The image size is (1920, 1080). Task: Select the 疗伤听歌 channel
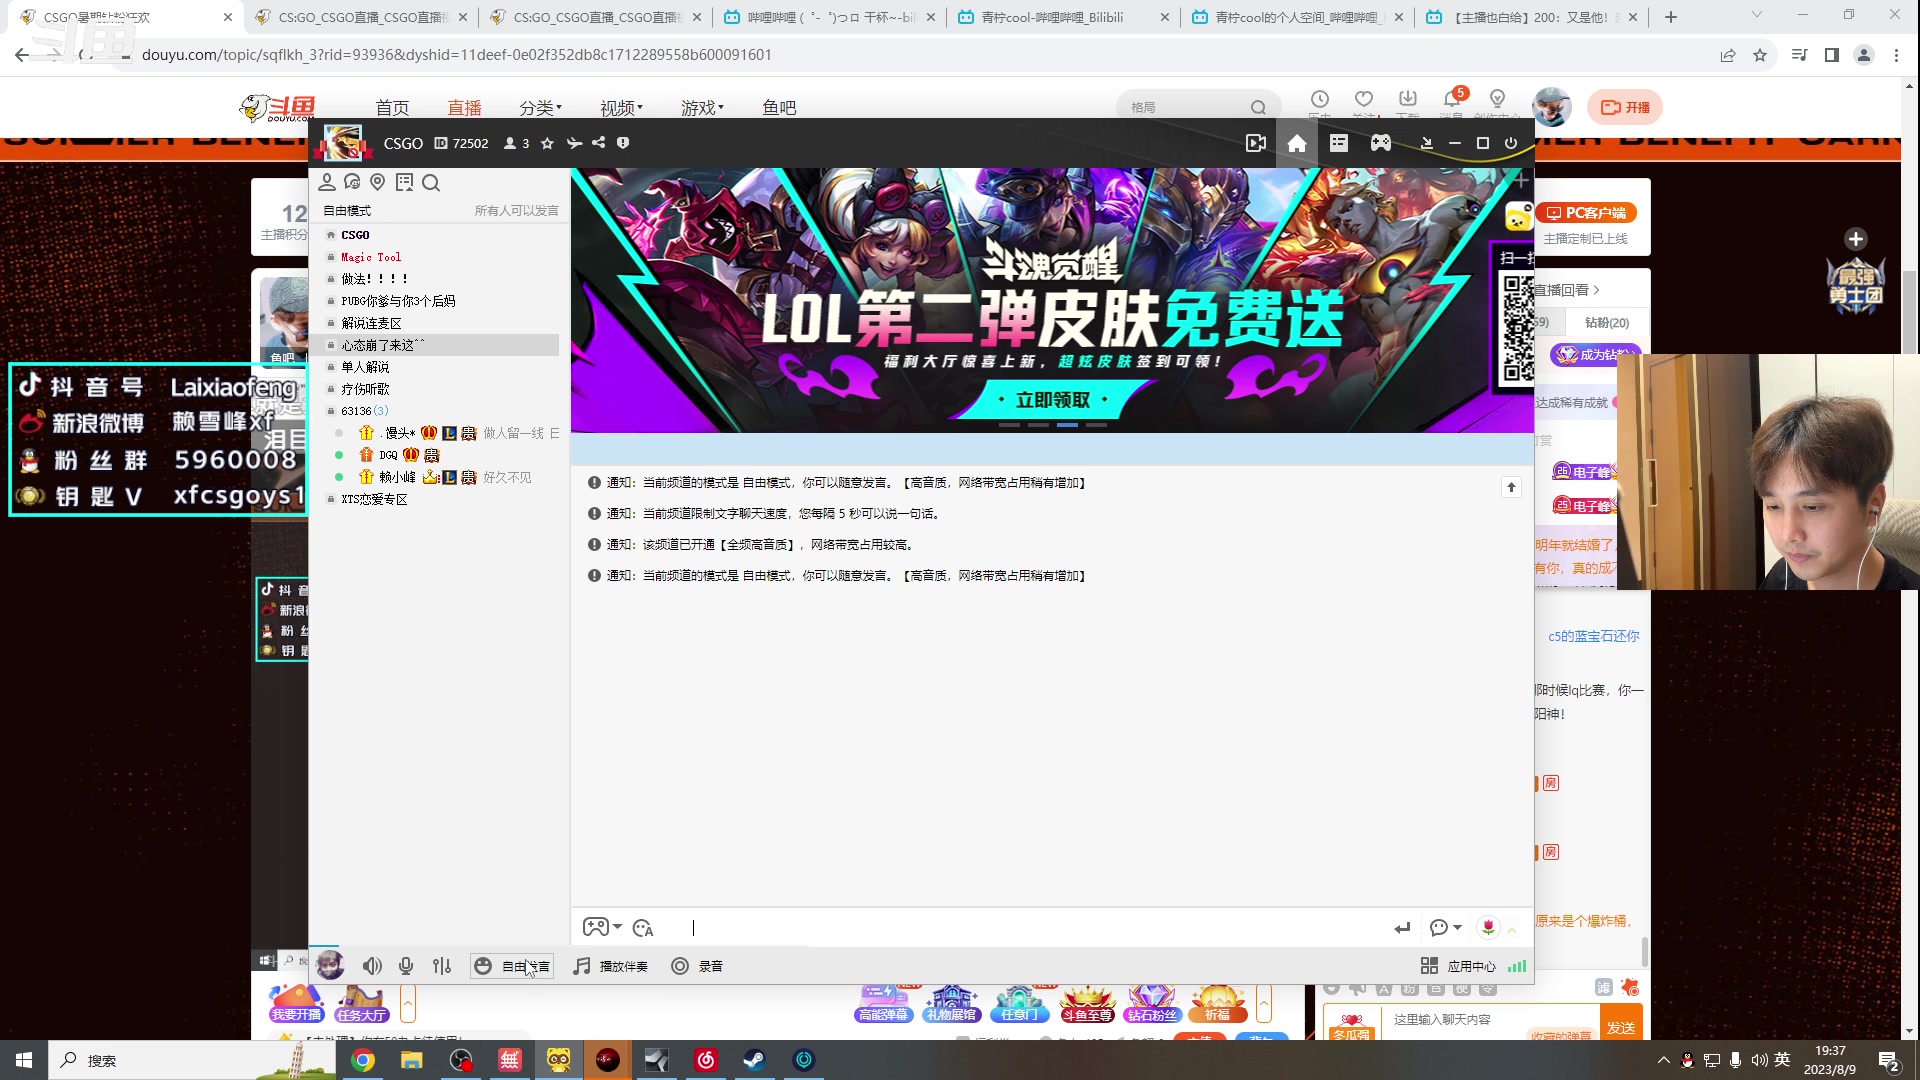[365, 389]
